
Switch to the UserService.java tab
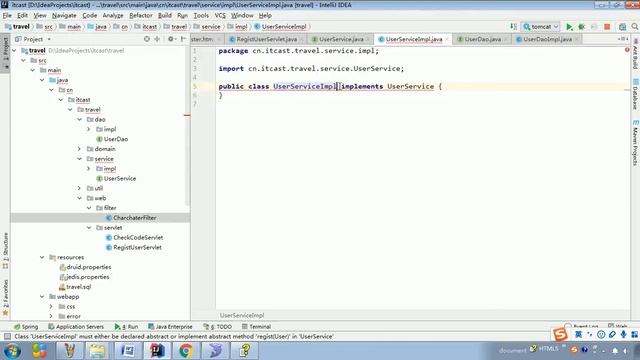pyautogui.click(x=341, y=39)
